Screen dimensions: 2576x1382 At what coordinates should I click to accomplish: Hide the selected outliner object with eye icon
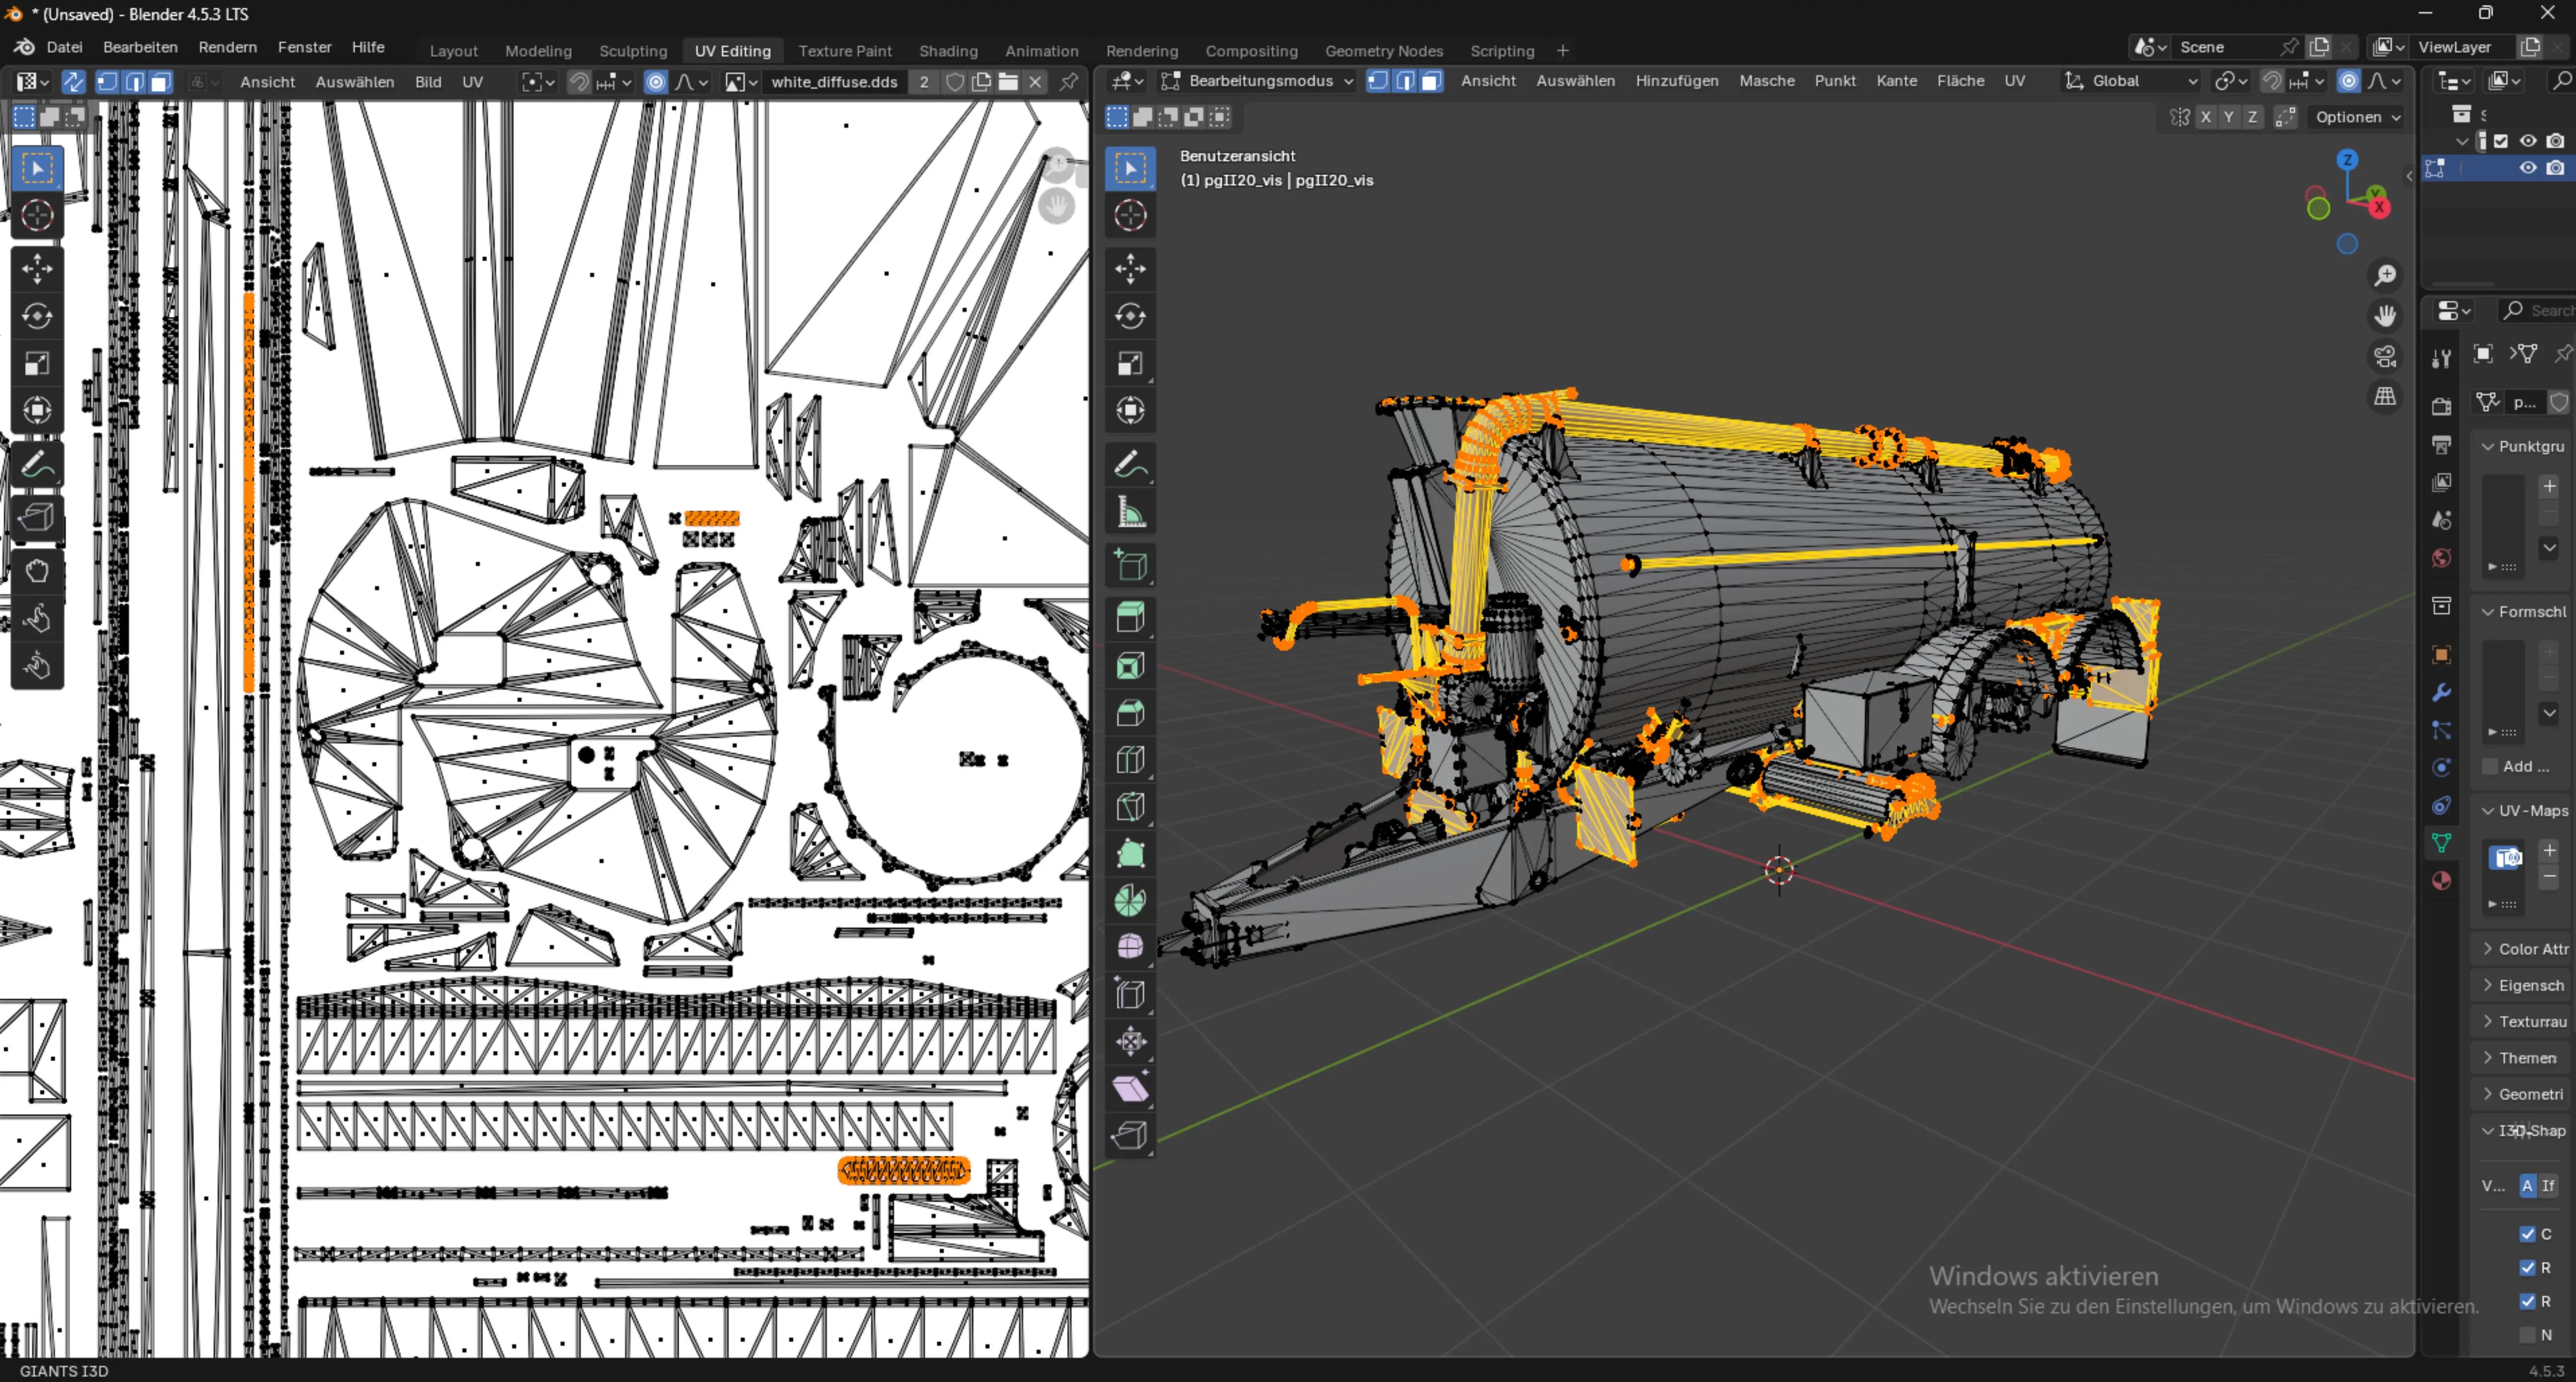2527,168
